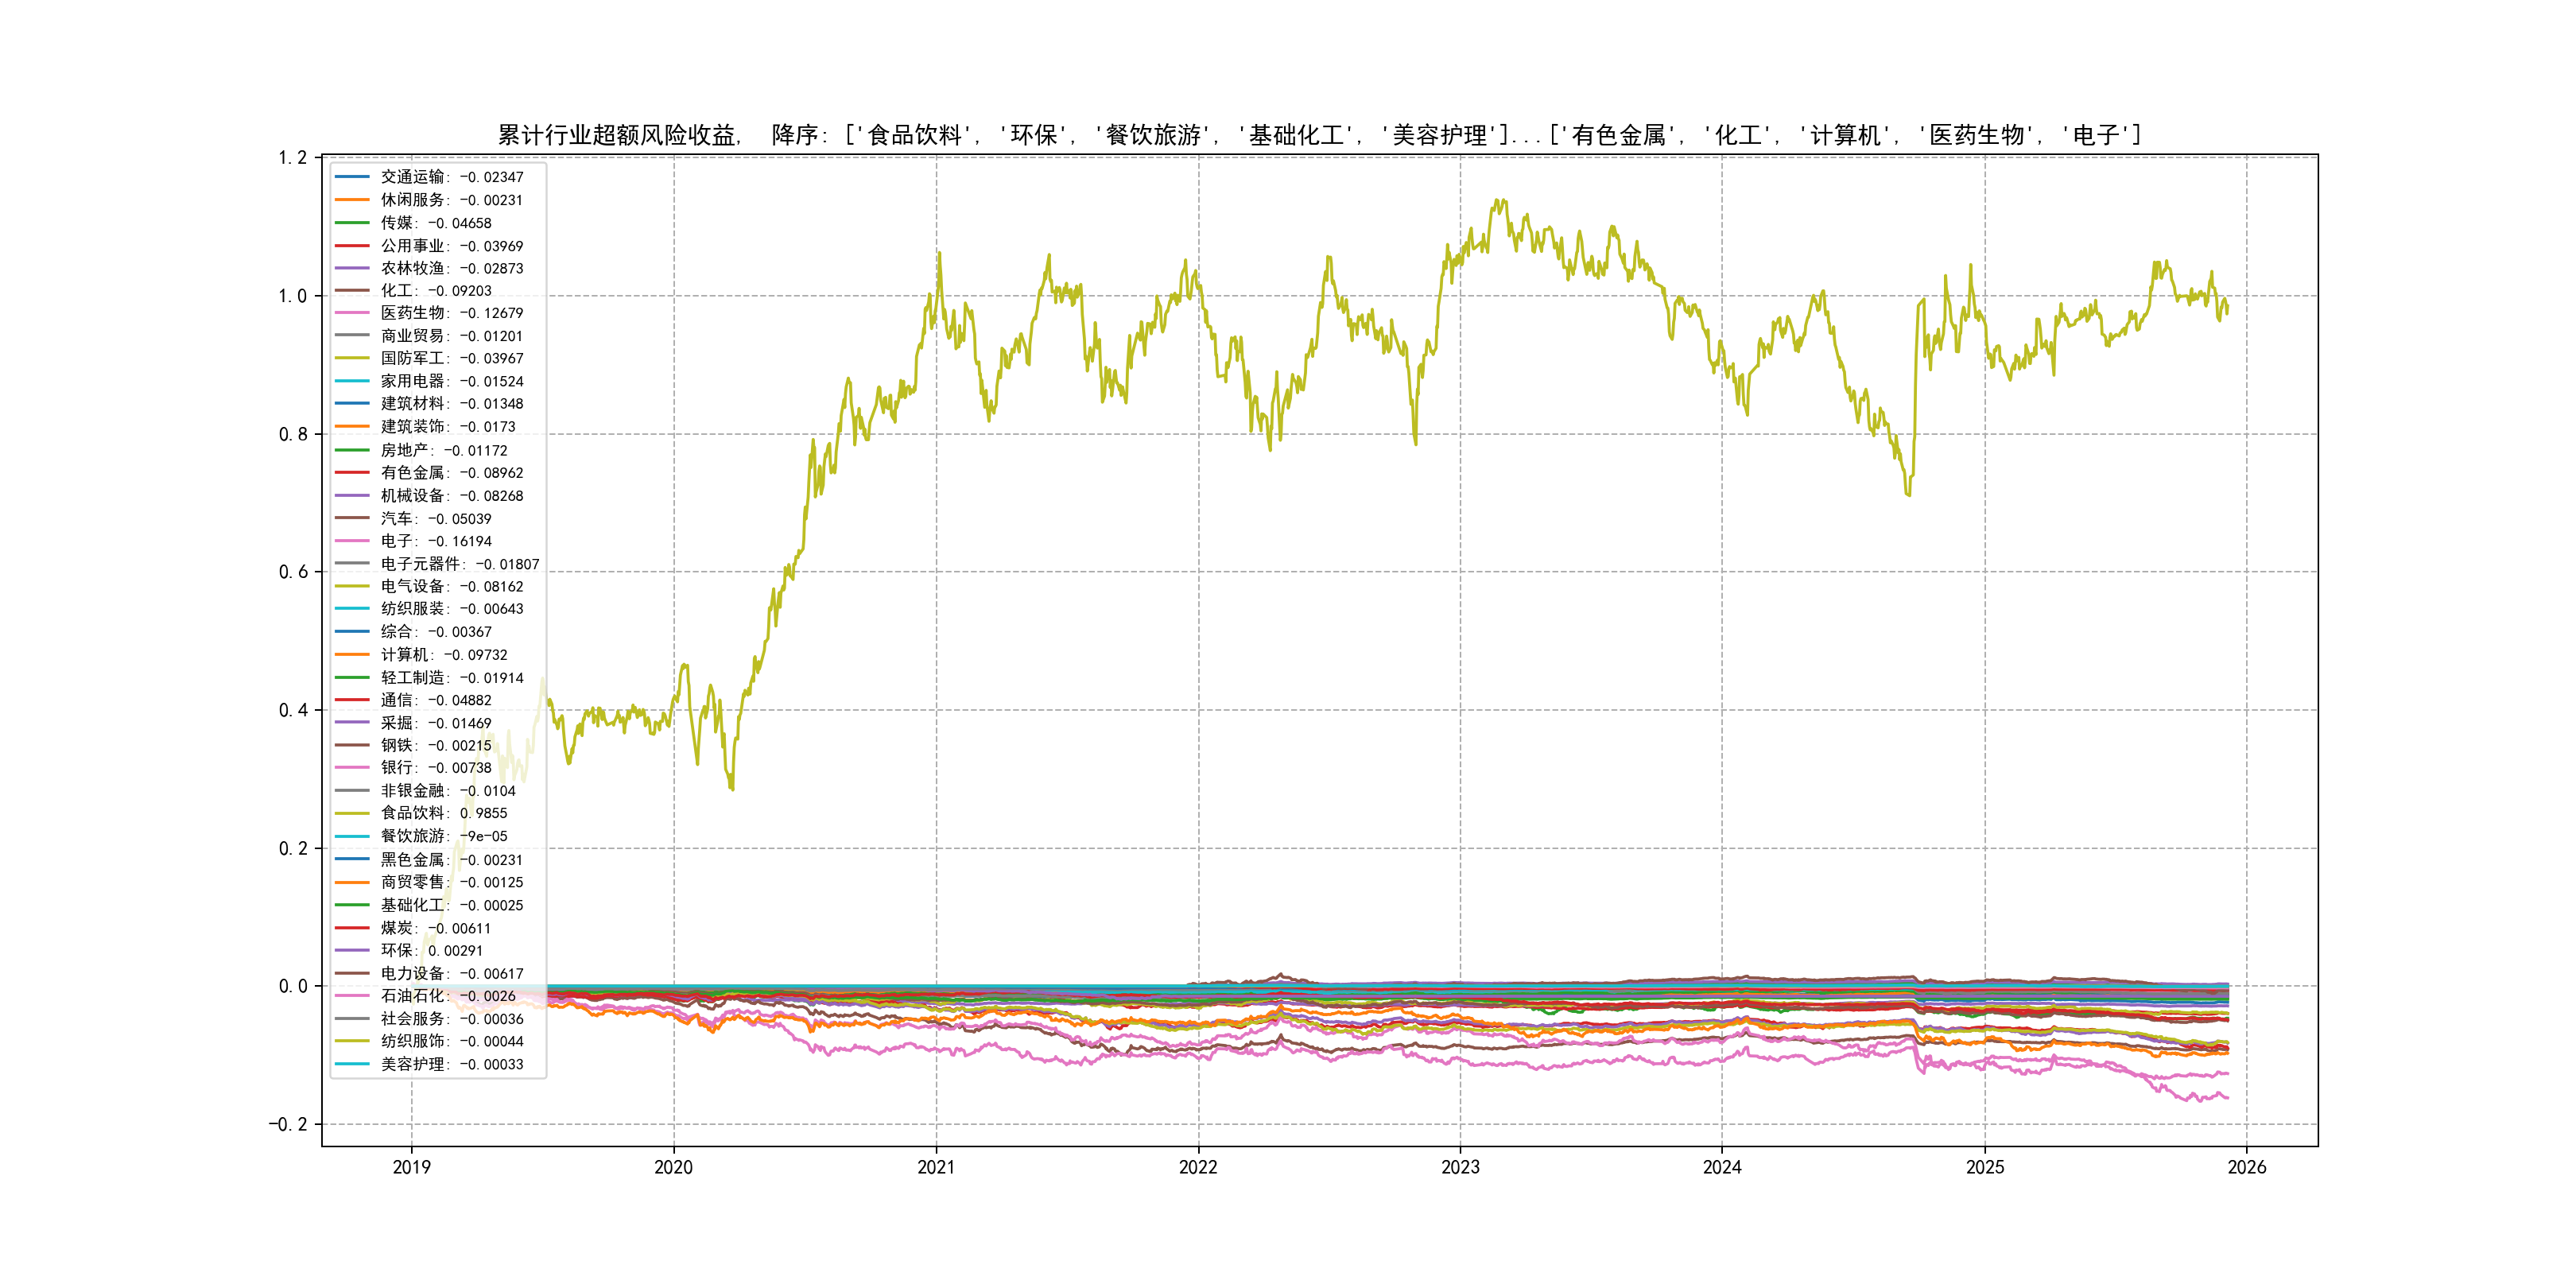Click the 2026 x-axis tick label
This screenshot has width=2576, height=1288.
coord(2247,1167)
